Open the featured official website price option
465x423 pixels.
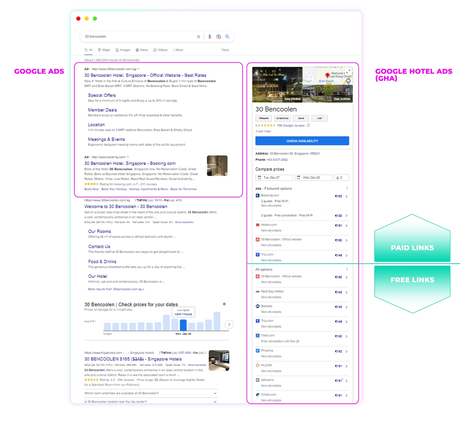coord(302,242)
